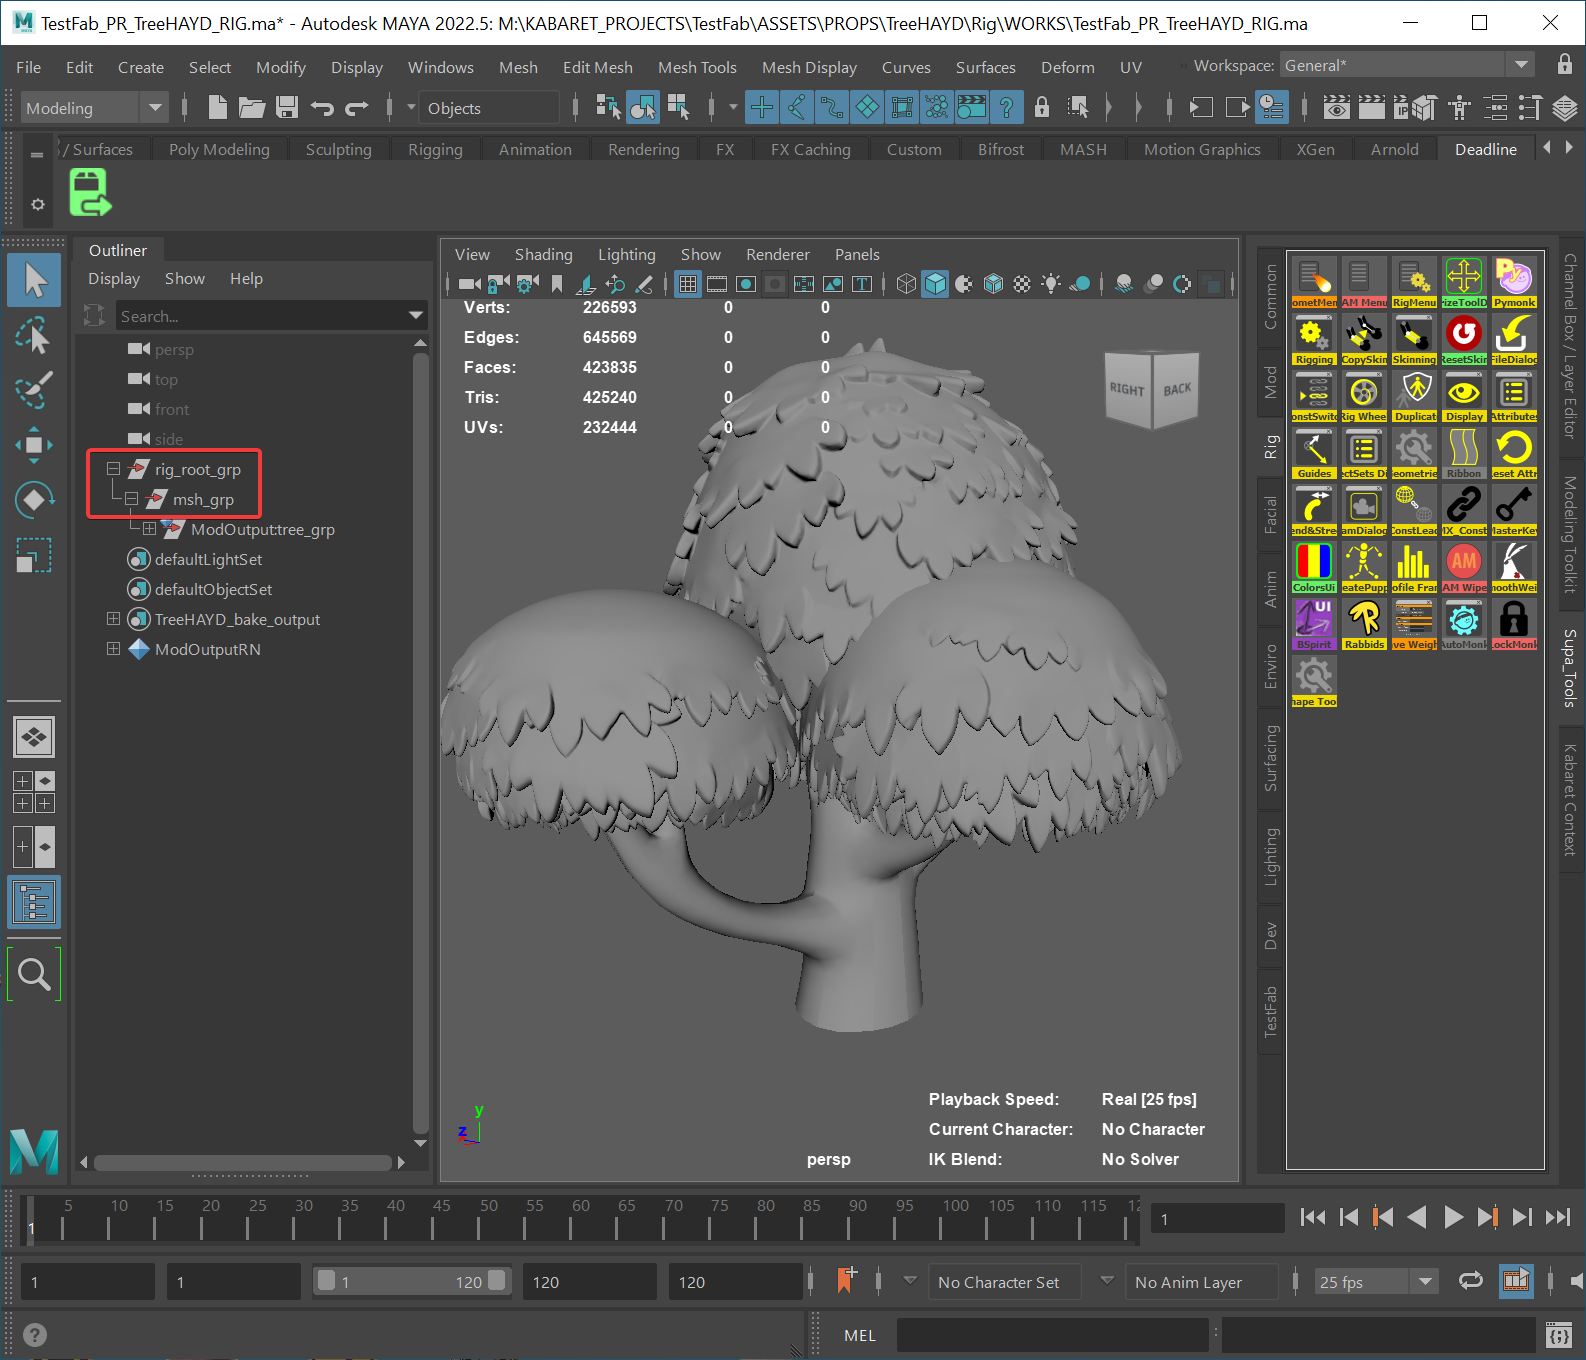Open the AM Wipe tool
This screenshot has width=1586, height=1360.
point(1463,567)
